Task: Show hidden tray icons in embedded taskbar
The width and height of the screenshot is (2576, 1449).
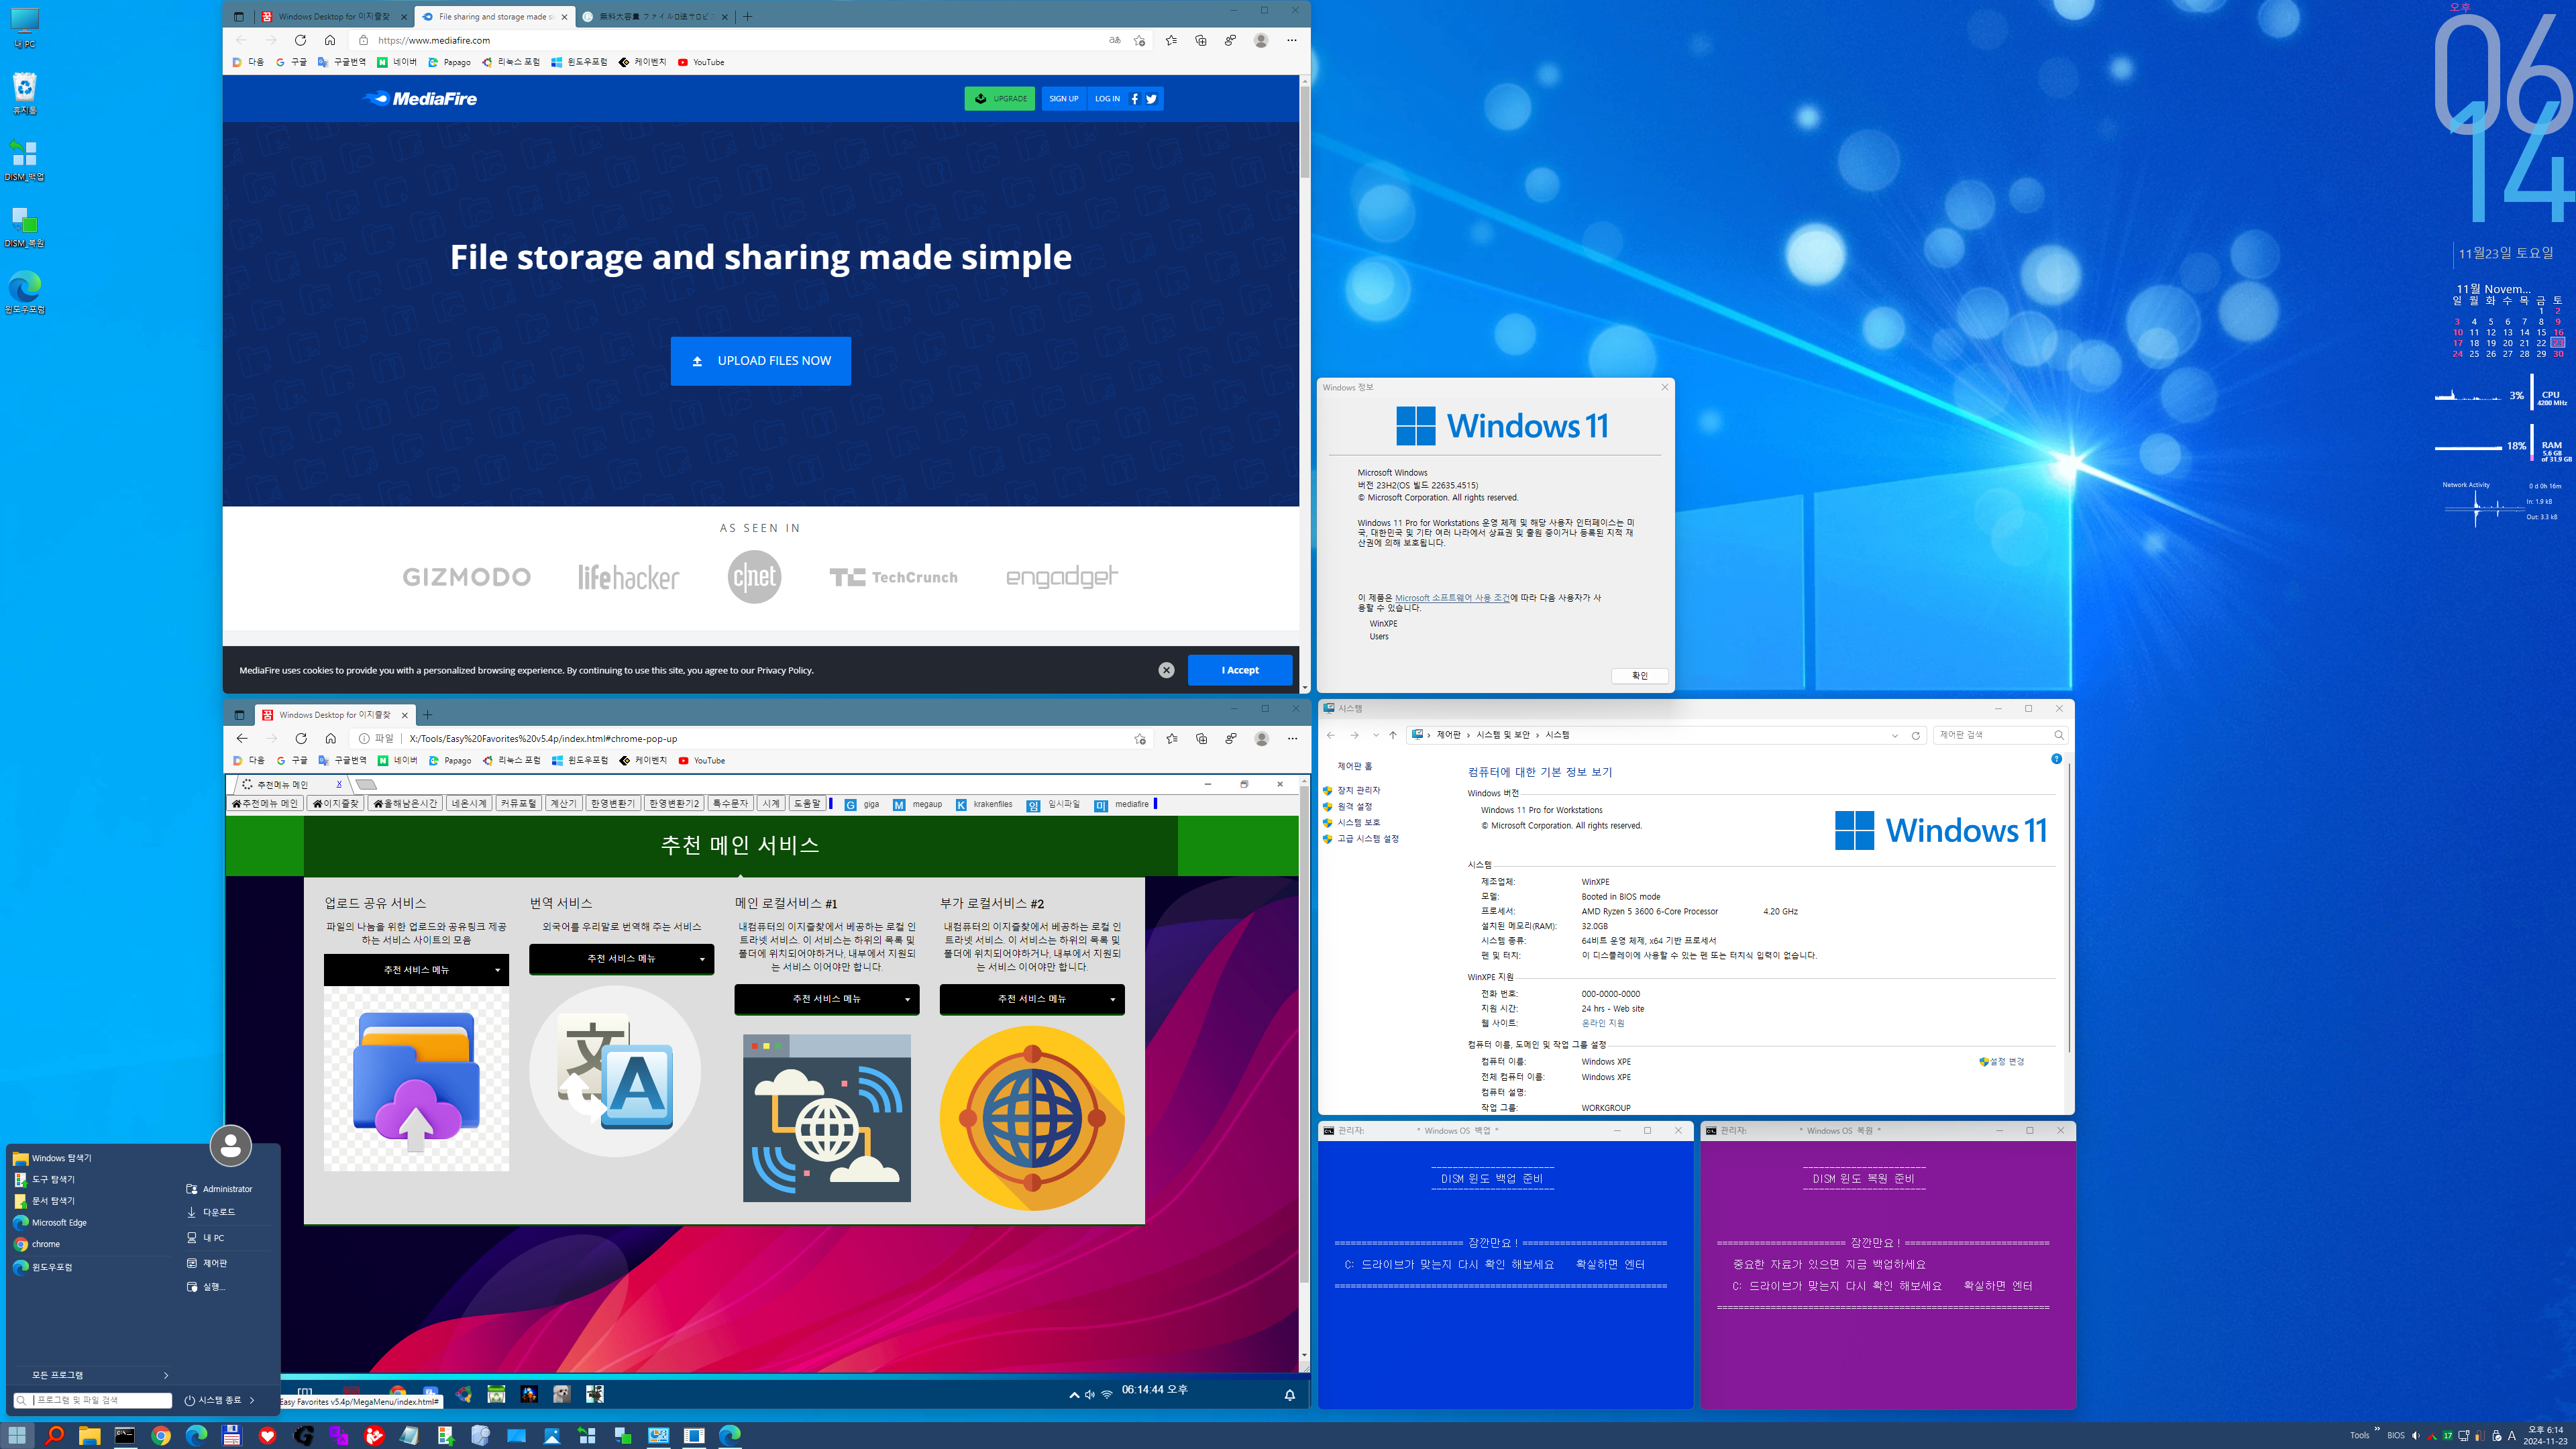Action: point(1074,1395)
